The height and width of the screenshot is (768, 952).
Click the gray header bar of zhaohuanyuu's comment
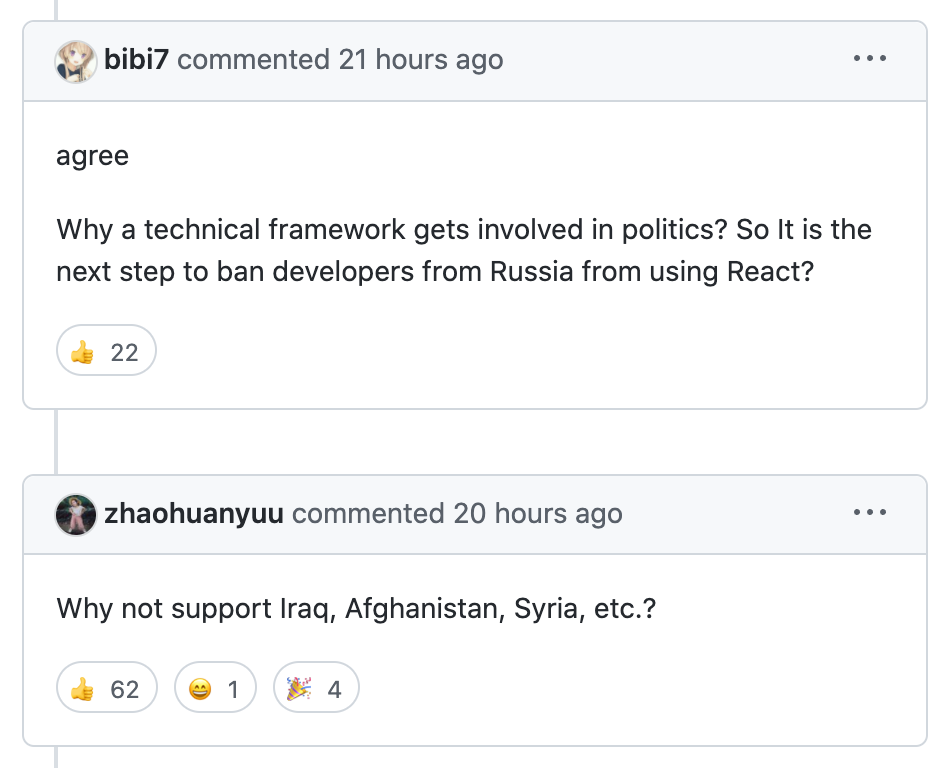475,514
